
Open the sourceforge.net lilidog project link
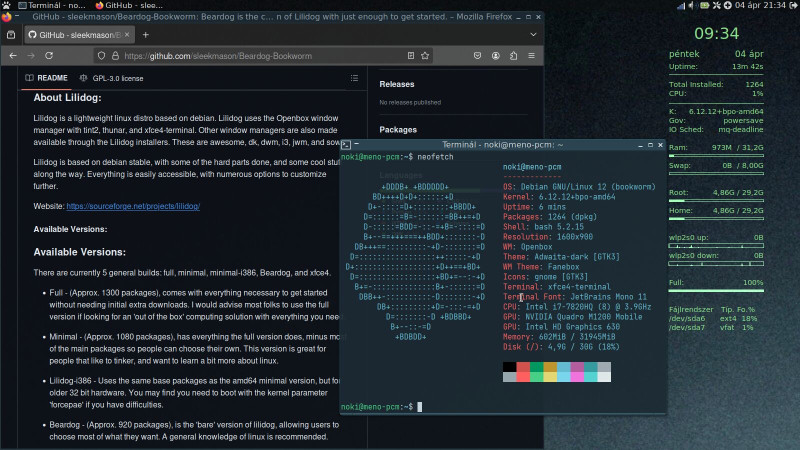pyautogui.click(x=133, y=206)
